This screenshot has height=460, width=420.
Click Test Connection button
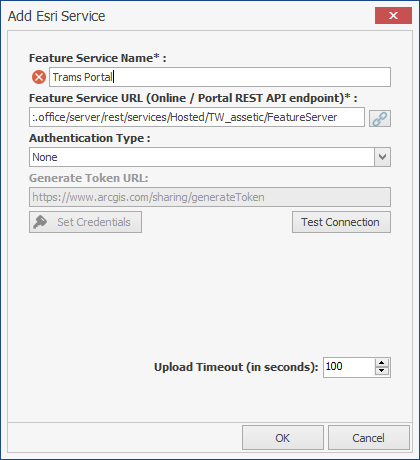(x=341, y=222)
